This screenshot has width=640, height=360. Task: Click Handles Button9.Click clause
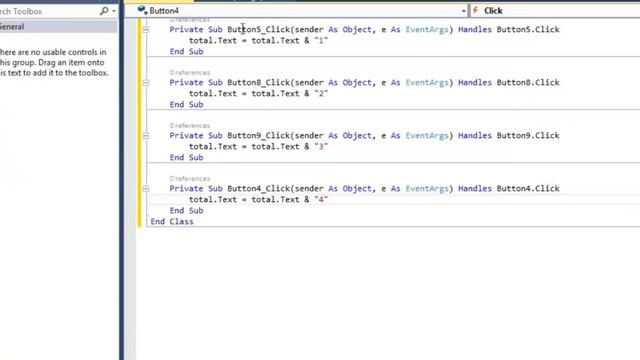pyautogui.click(x=509, y=136)
